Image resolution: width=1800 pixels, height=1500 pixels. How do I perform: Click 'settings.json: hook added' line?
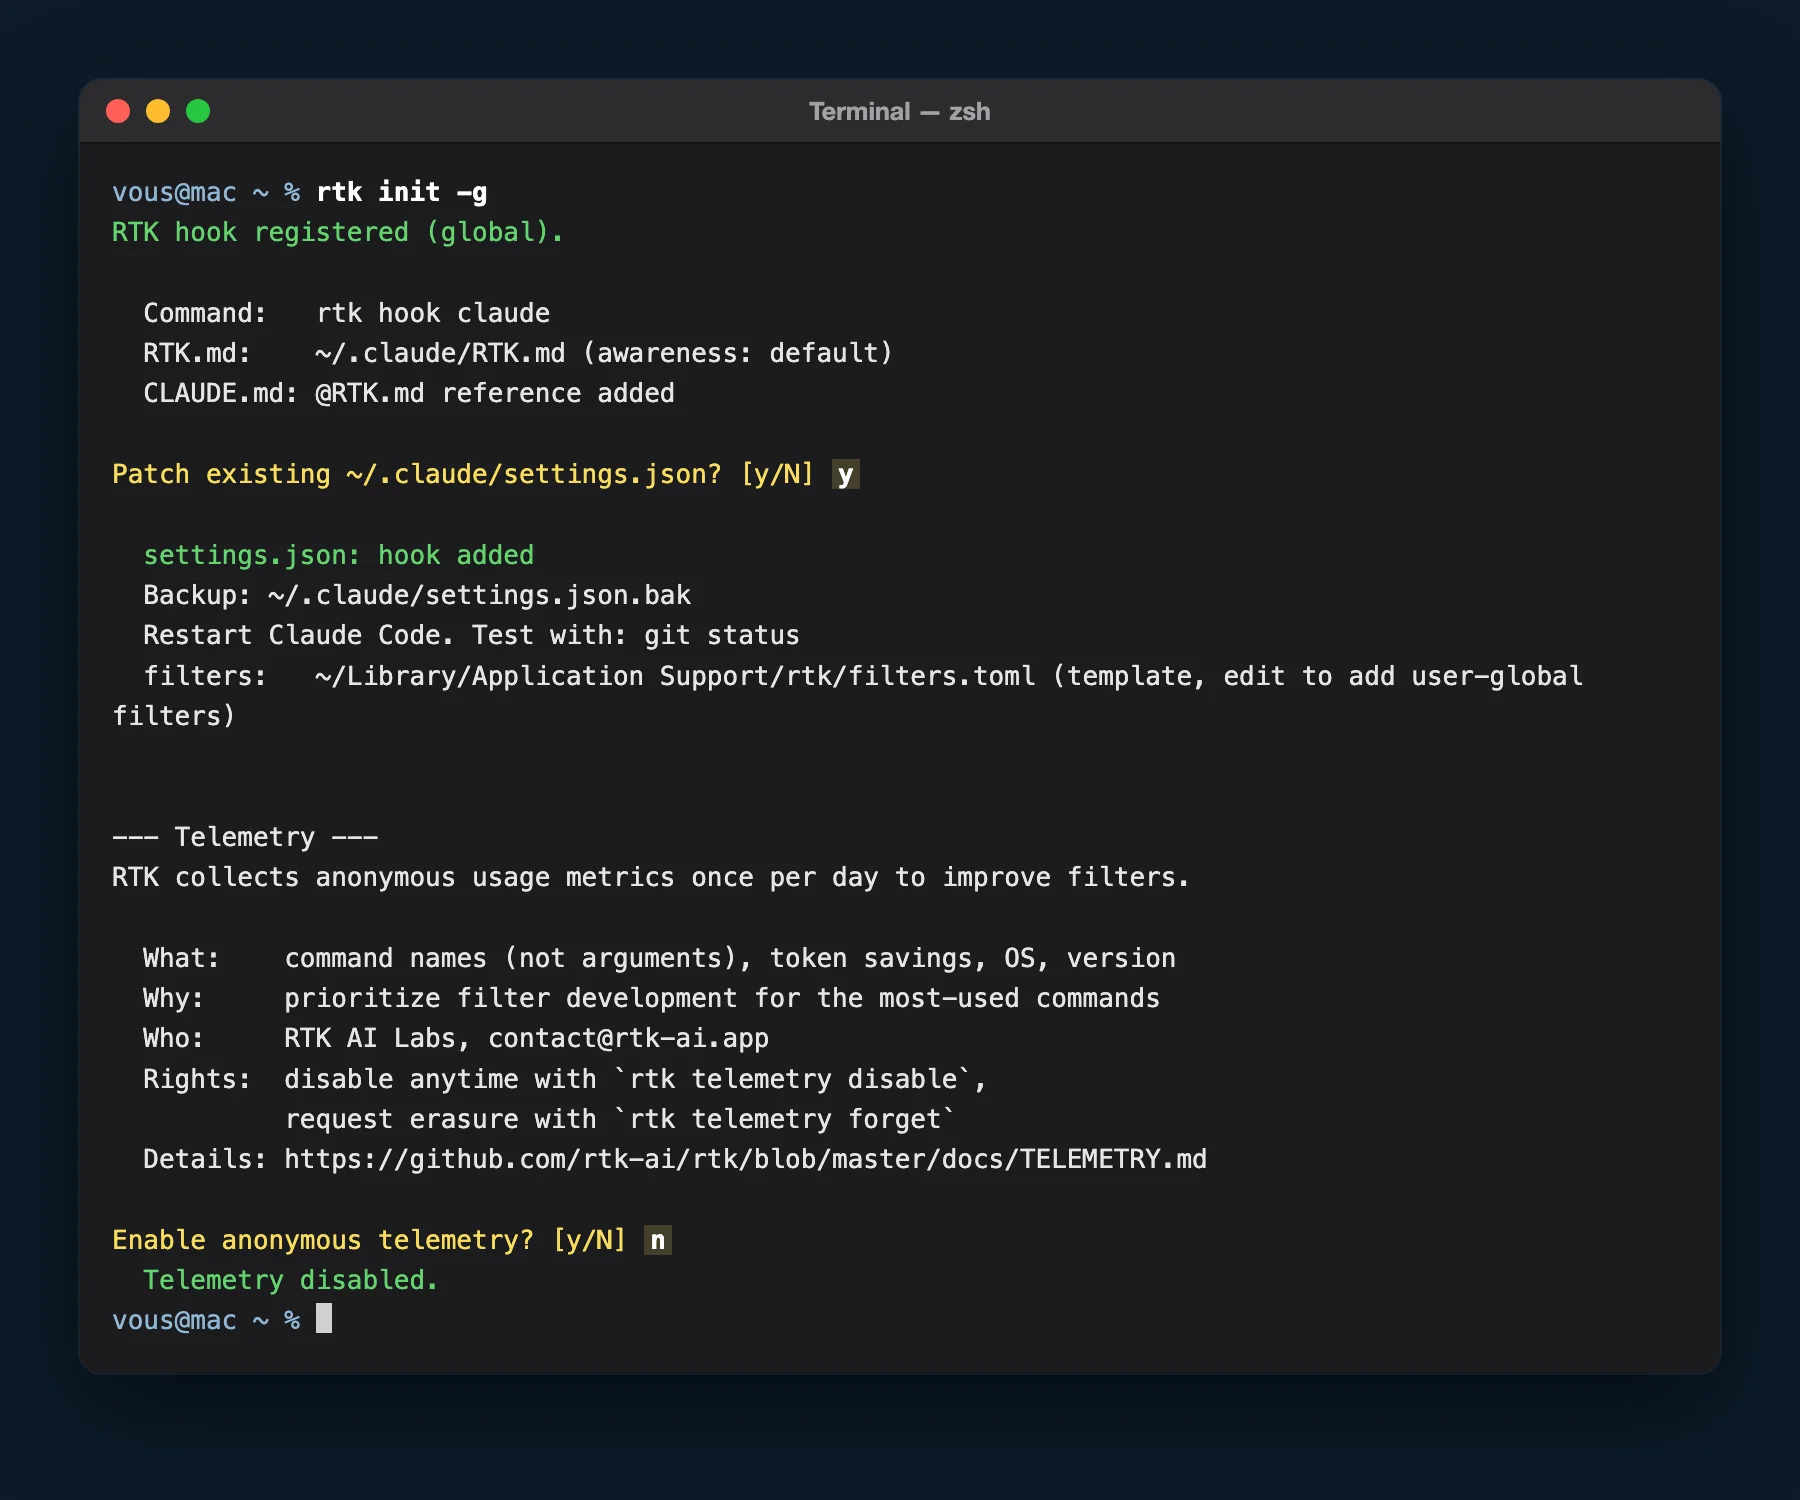point(339,555)
